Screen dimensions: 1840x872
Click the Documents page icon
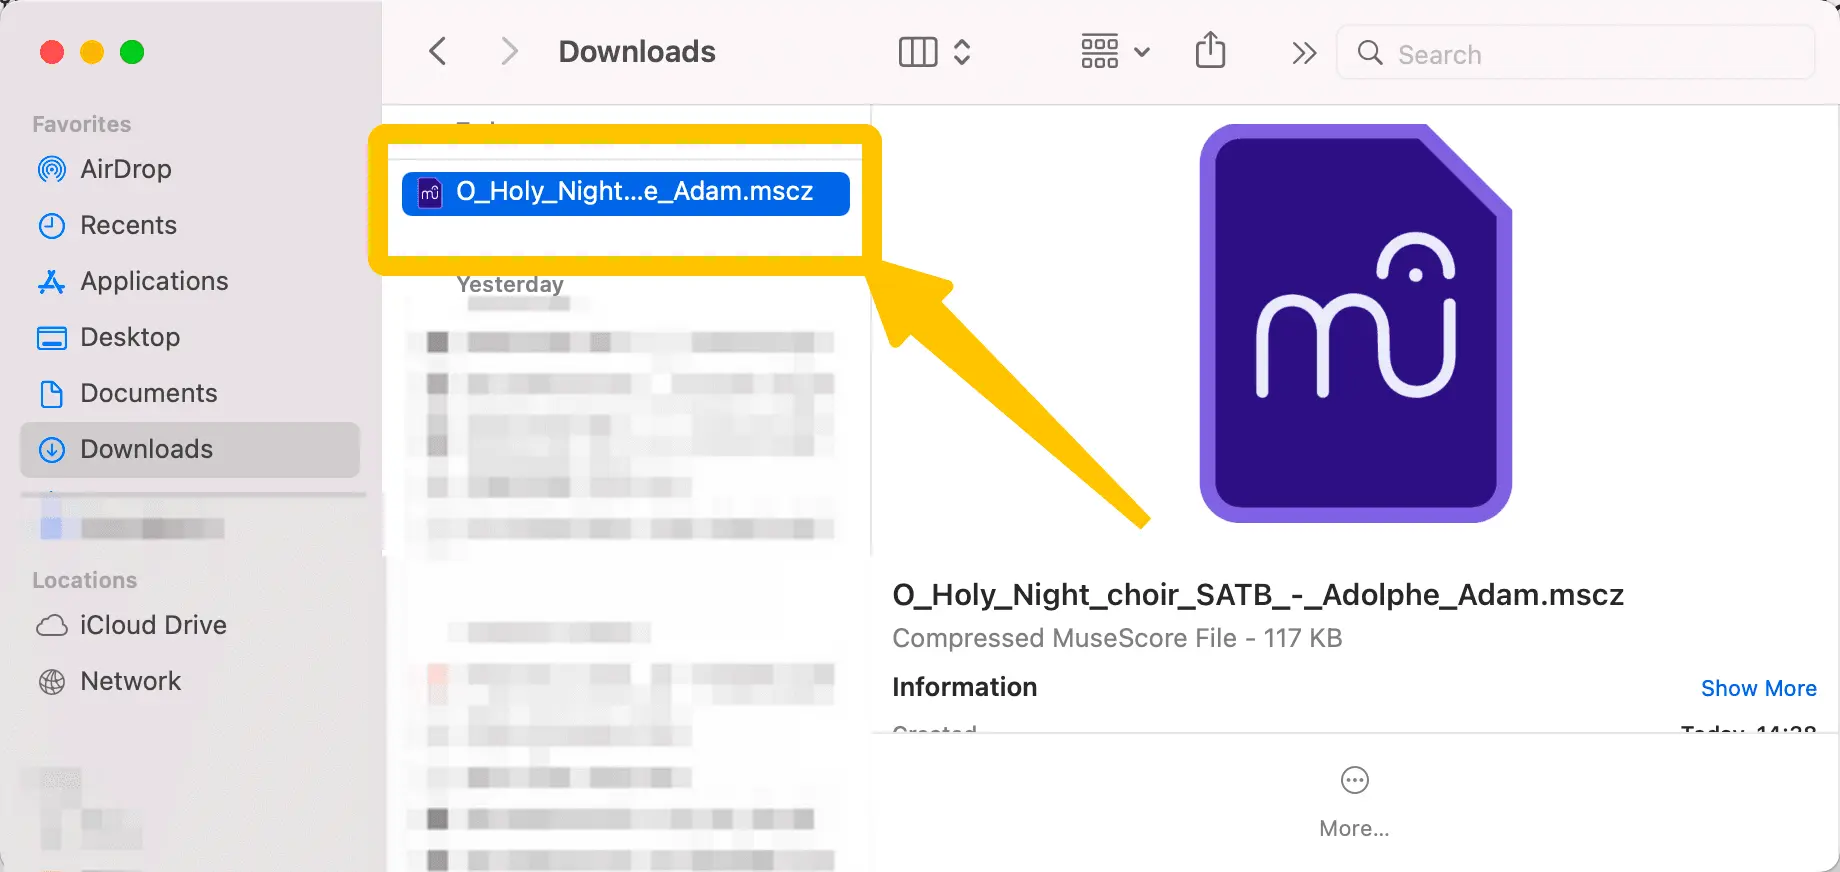[52, 394]
